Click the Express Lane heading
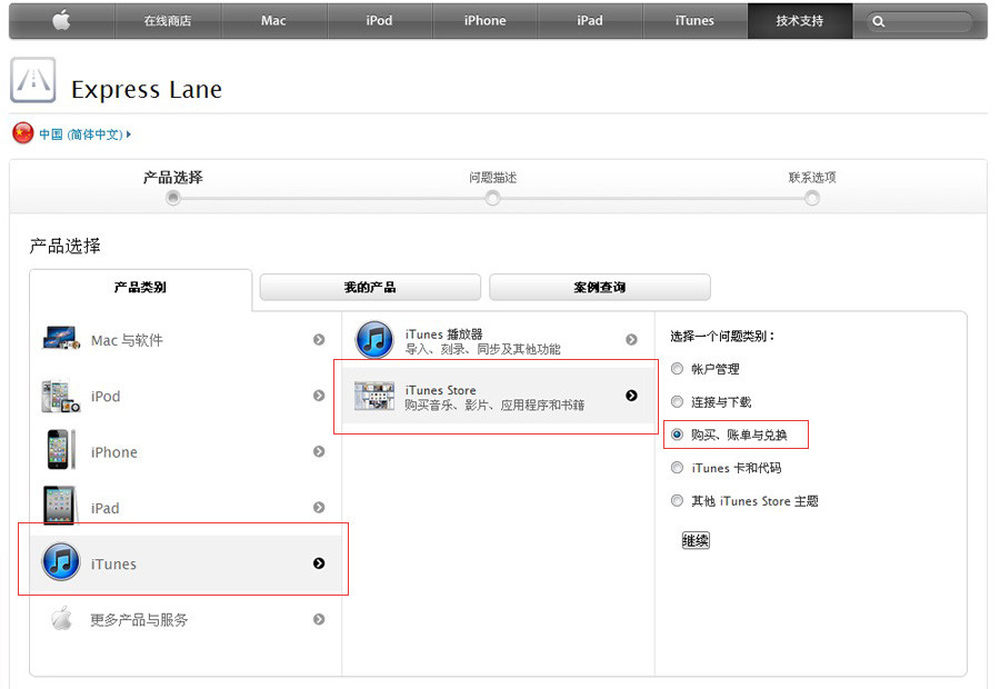The image size is (1000, 689). tap(147, 89)
